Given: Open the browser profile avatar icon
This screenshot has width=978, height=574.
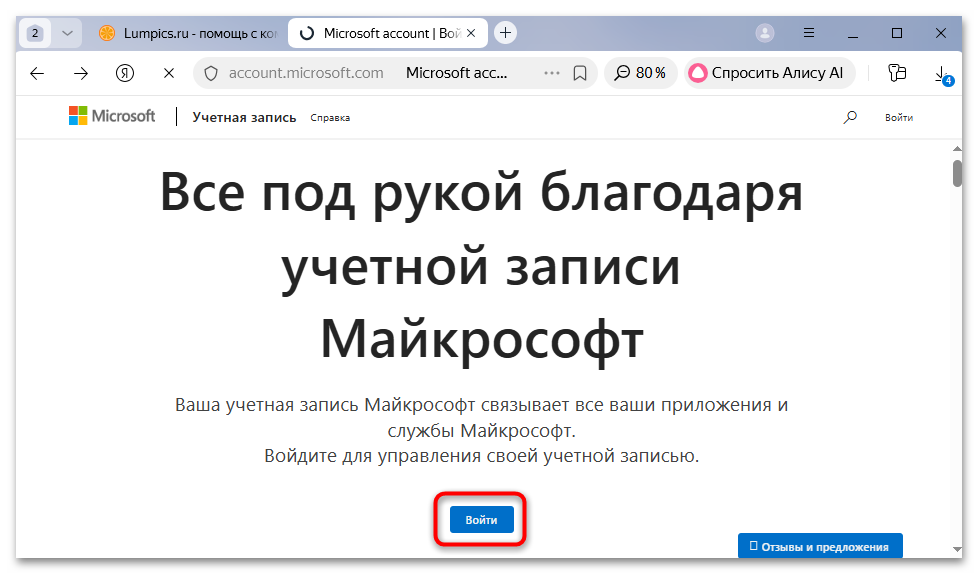Looking at the screenshot, I should (765, 33).
